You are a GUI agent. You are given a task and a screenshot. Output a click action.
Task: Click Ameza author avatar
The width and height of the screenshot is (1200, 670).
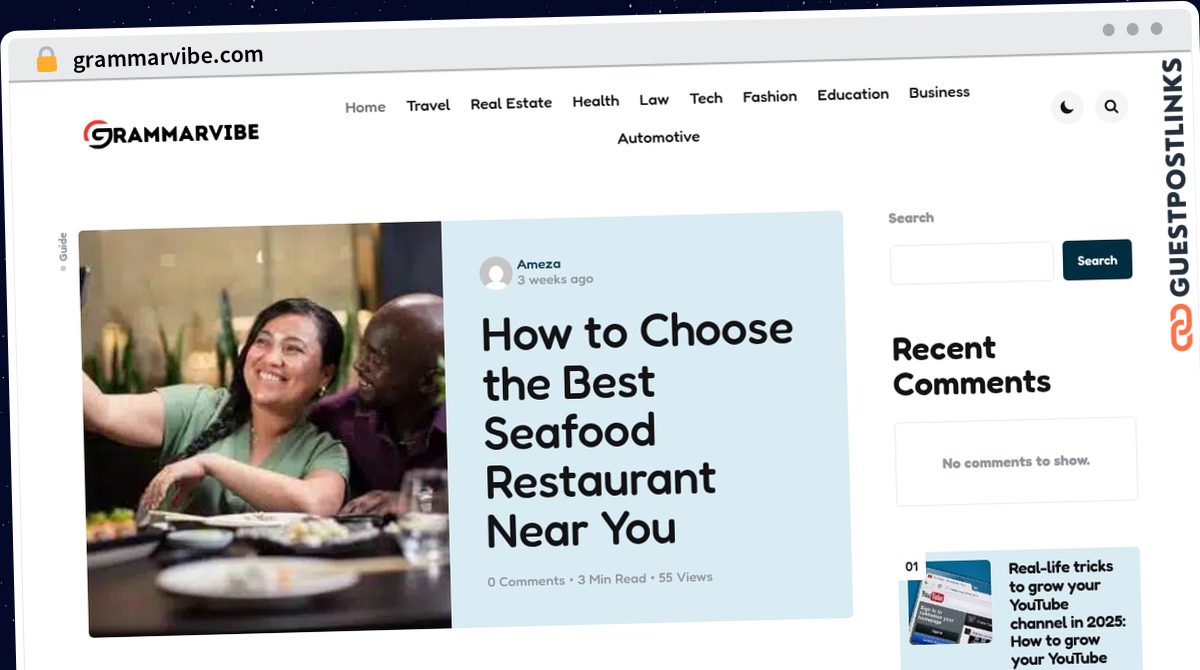[496, 273]
